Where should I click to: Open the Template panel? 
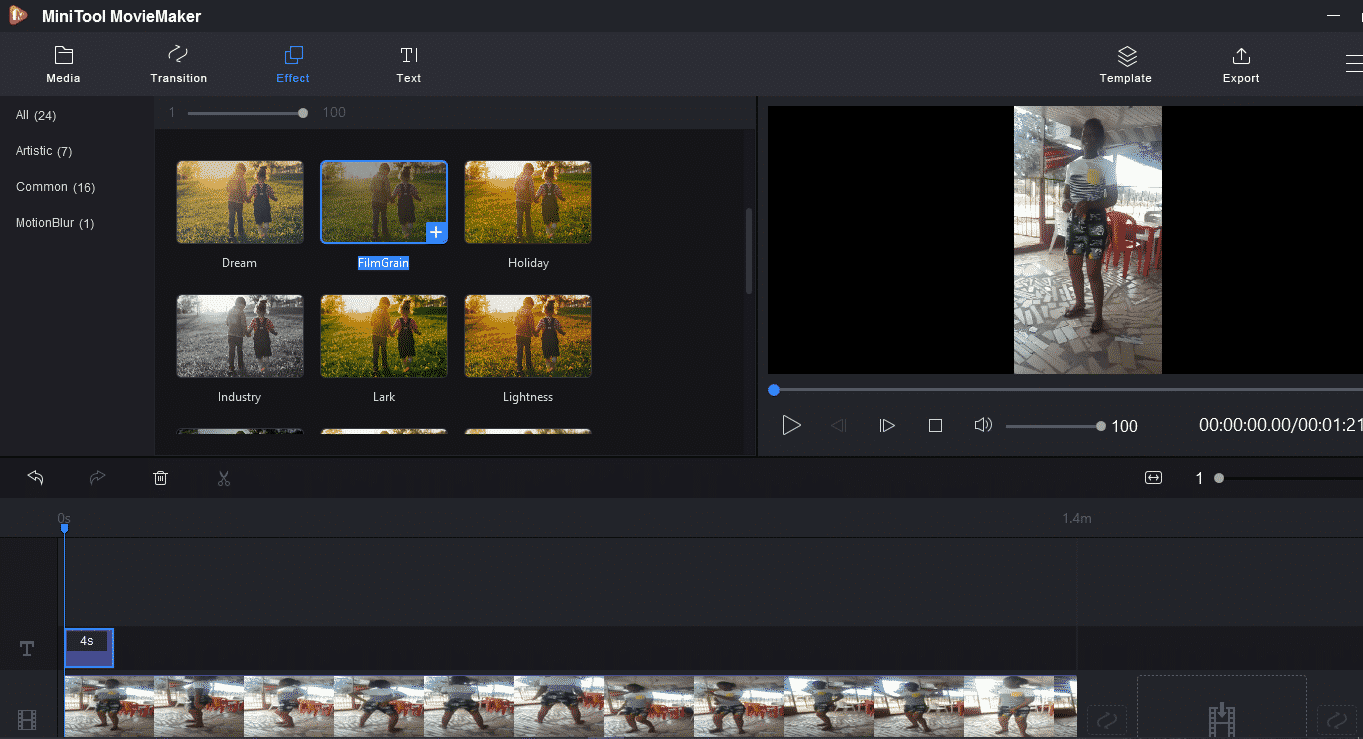tap(1125, 64)
